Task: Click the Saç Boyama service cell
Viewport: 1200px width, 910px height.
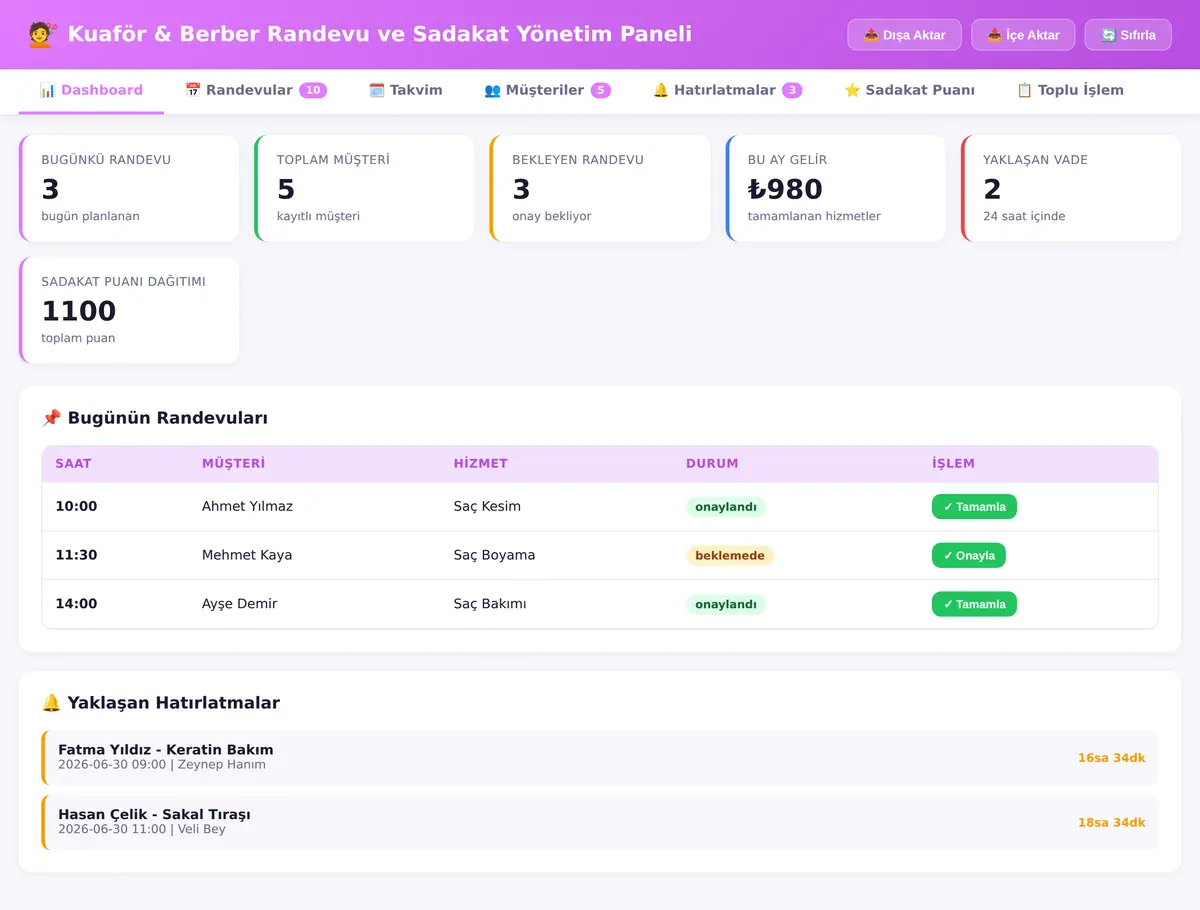Action: [x=494, y=555]
